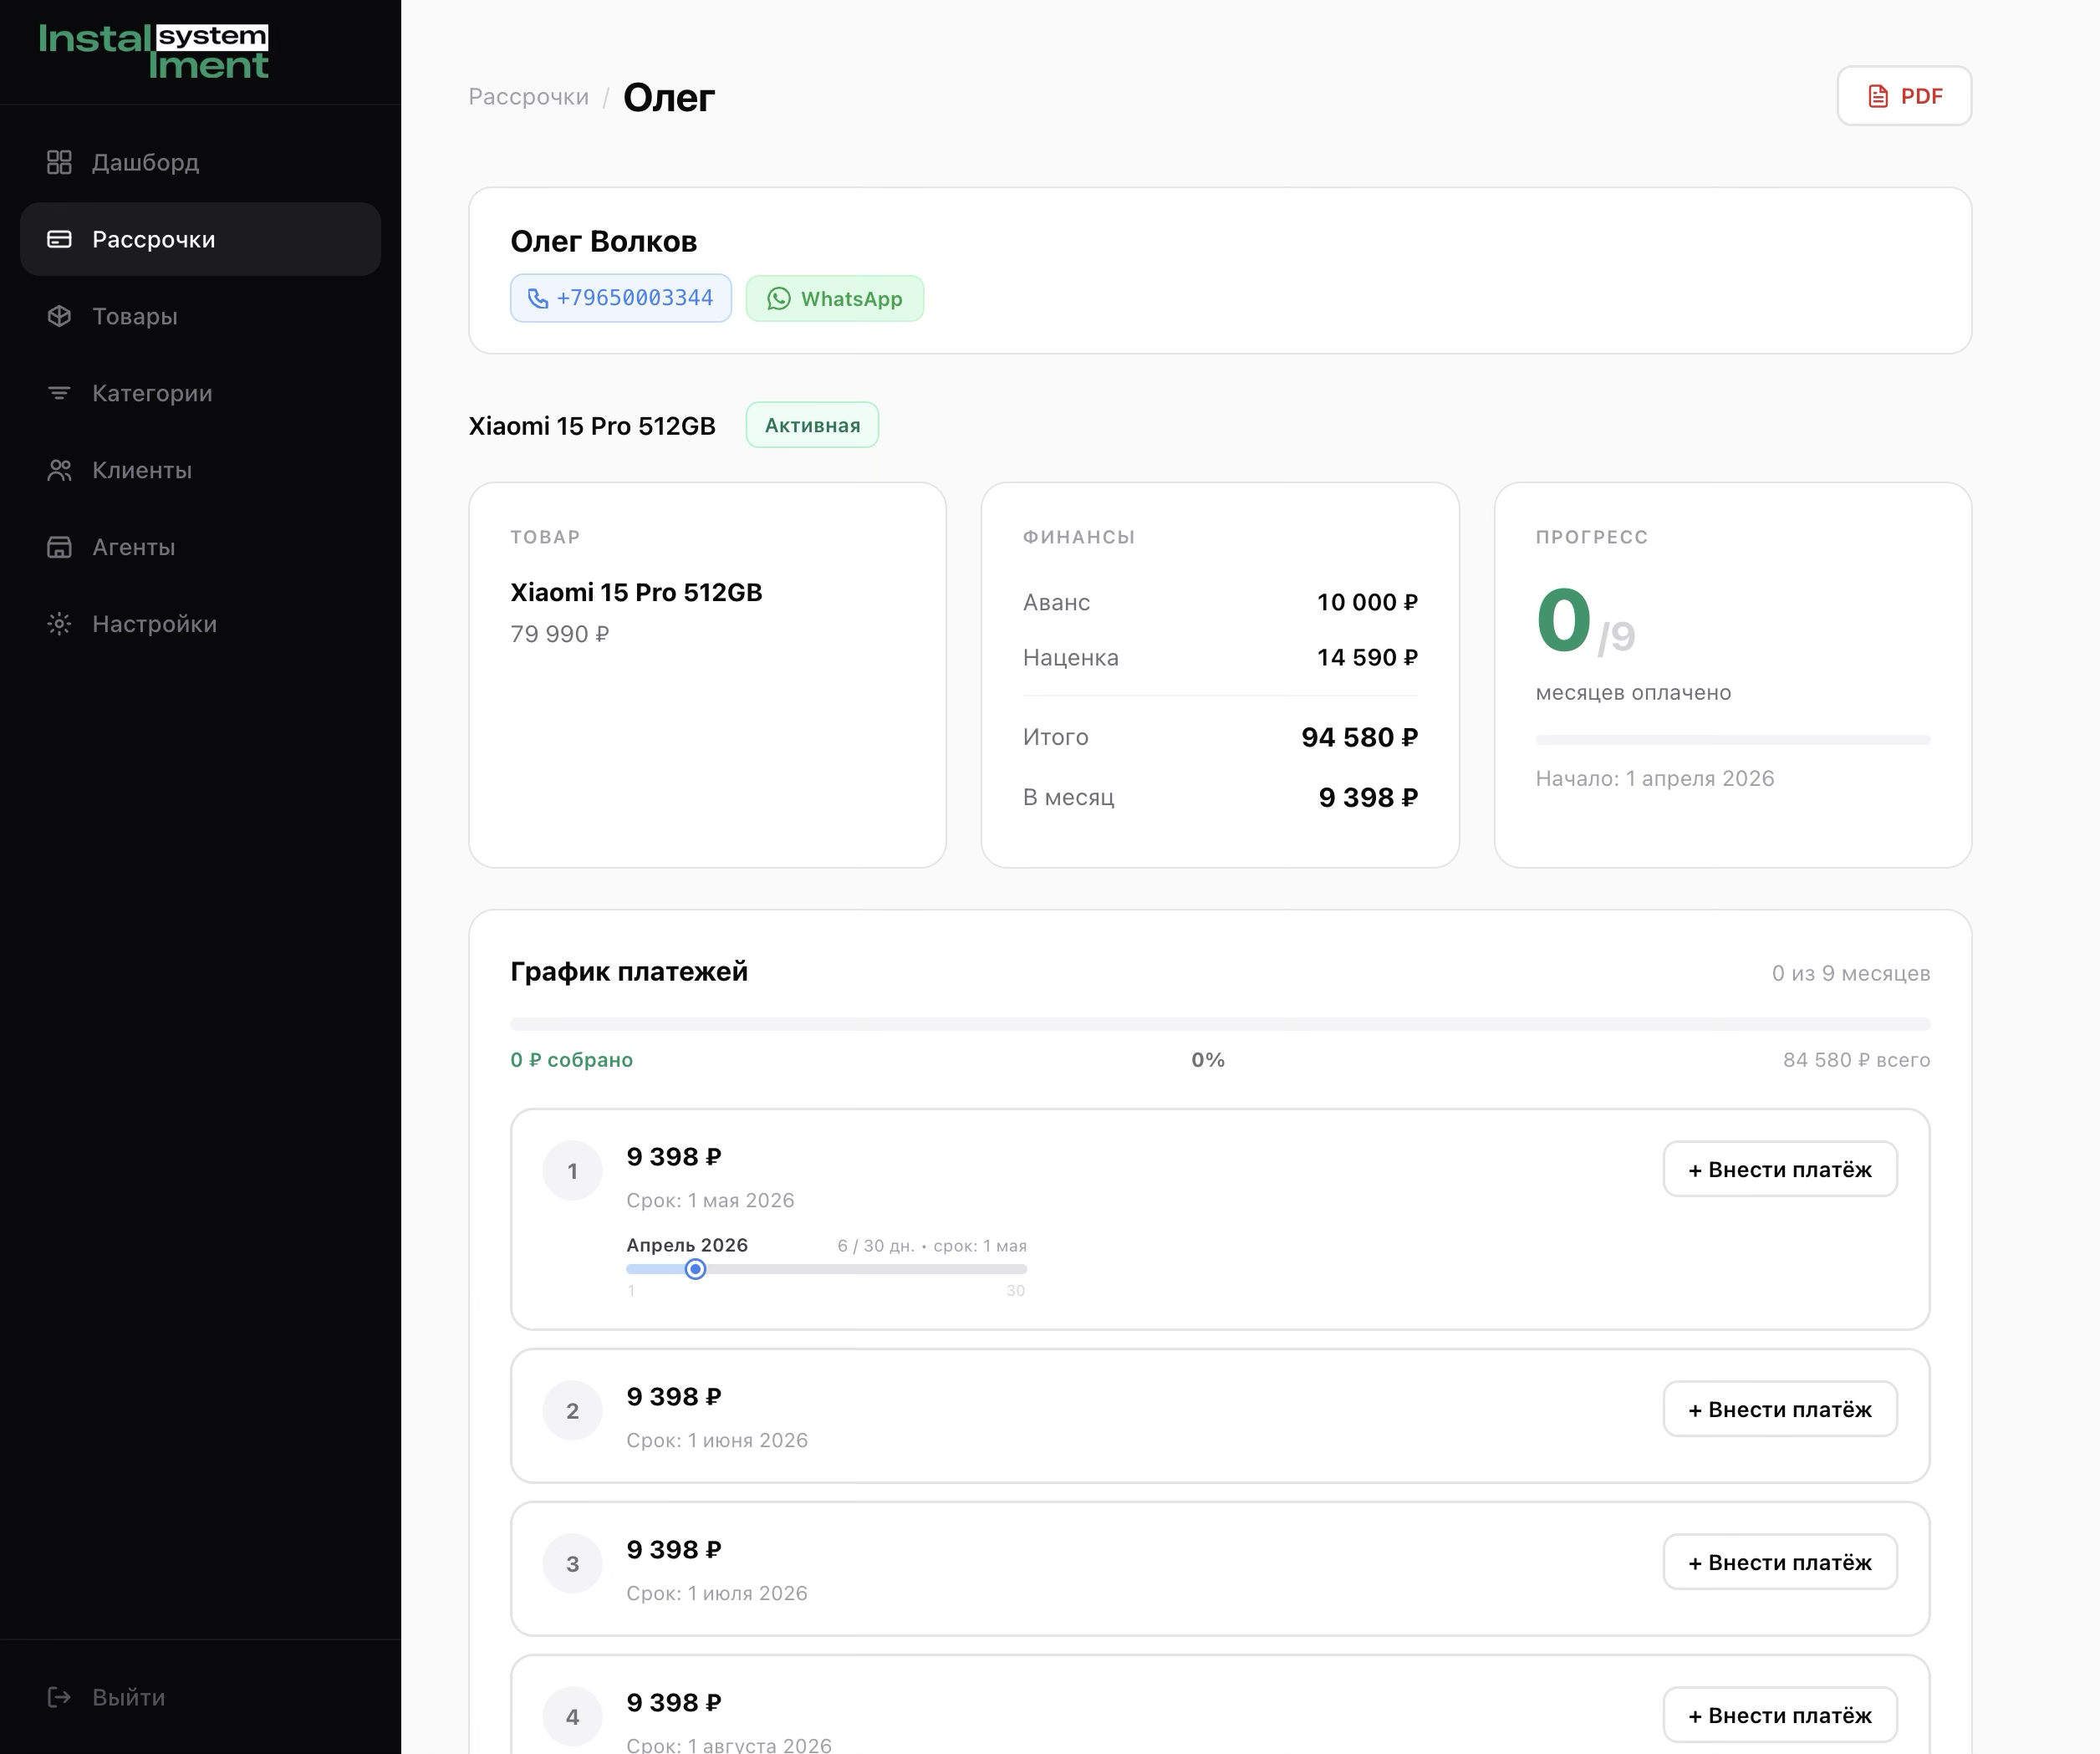The image size is (2100, 1754).
Task: Click the Выйти logout icon
Action: pyautogui.click(x=59, y=1697)
